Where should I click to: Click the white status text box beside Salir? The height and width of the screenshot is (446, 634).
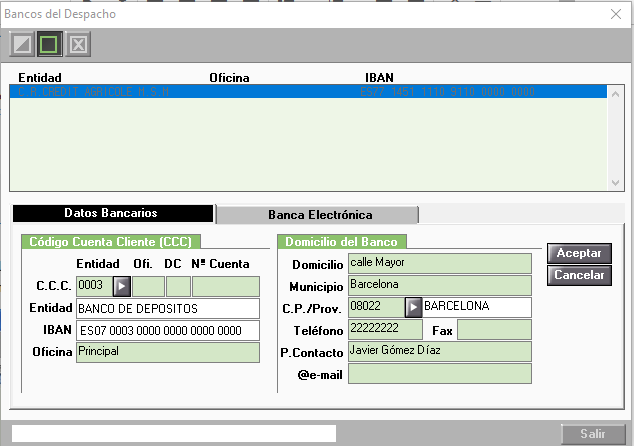point(174,433)
